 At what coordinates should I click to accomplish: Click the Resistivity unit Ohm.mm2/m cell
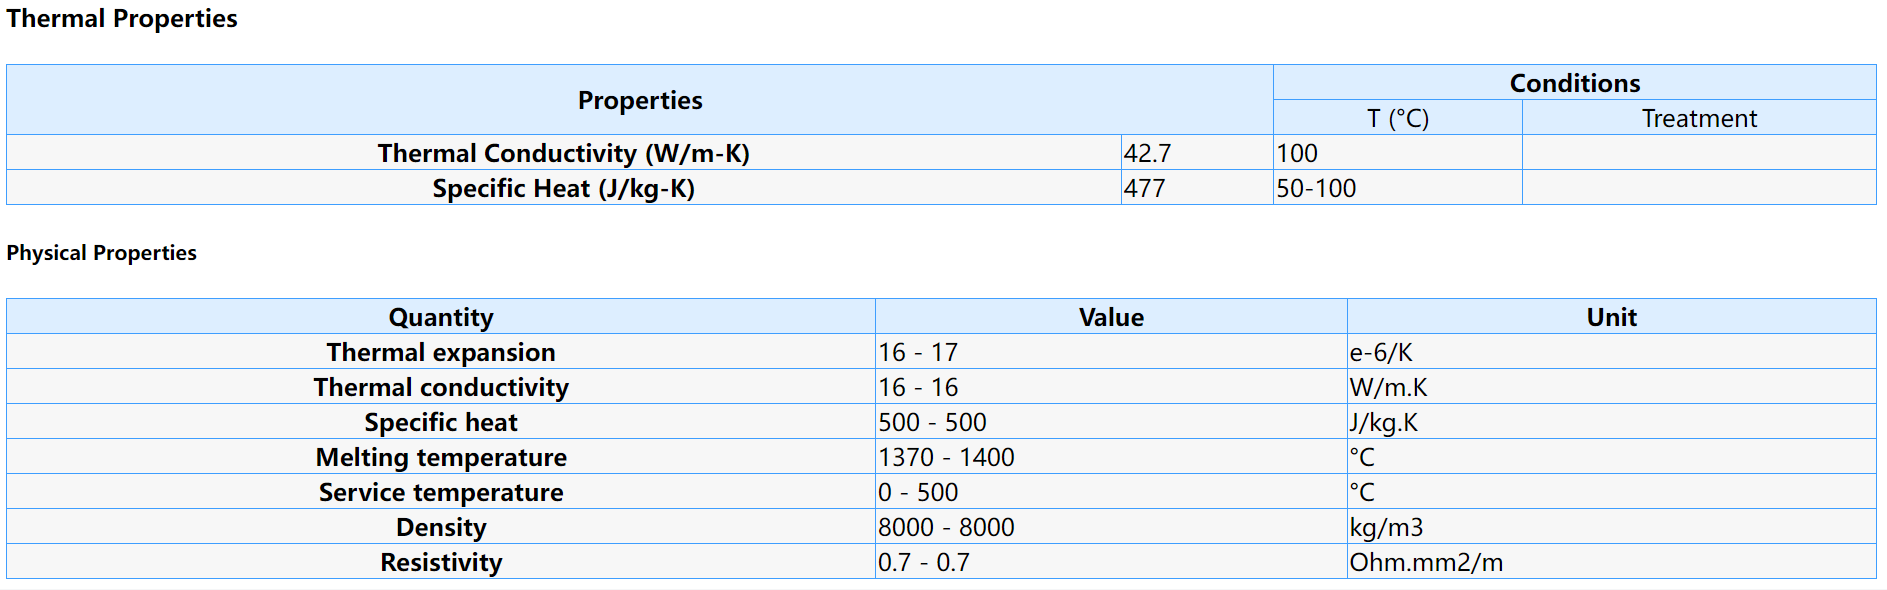coord(1426,562)
